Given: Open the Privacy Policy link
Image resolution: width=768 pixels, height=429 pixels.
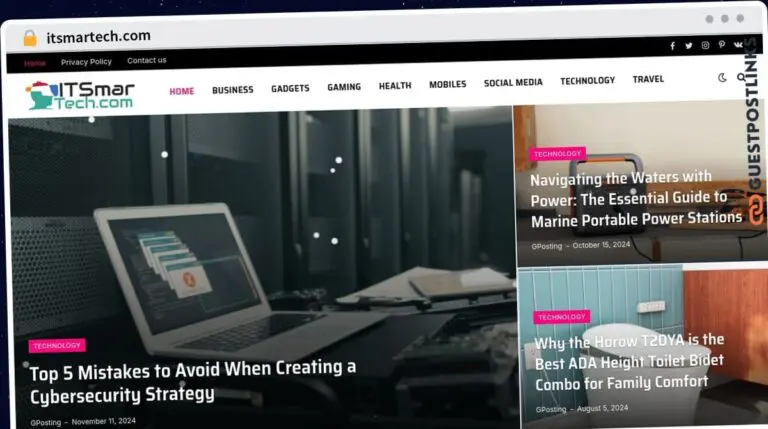Looking at the screenshot, I should (86, 62).
